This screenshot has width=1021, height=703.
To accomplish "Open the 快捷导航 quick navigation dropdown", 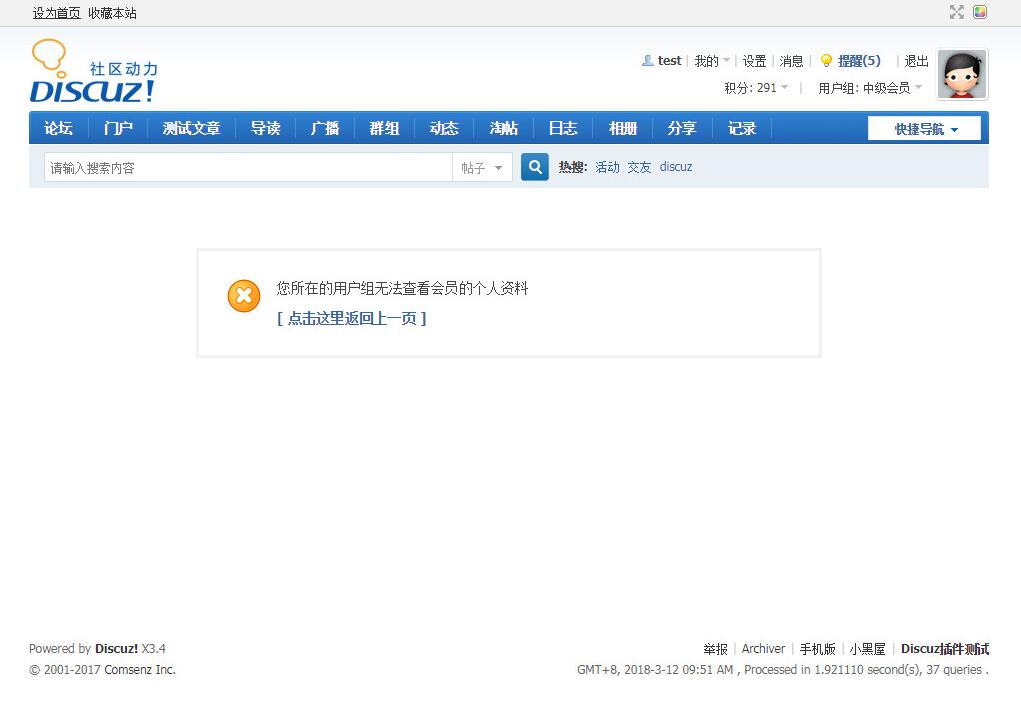I will (924, 129).
